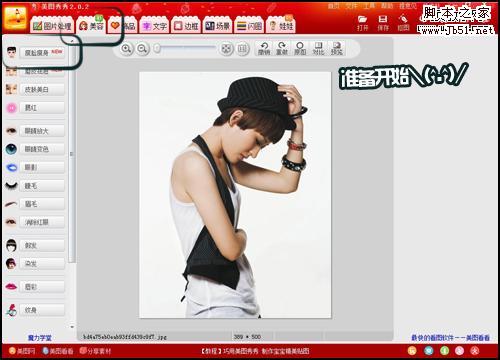Select the 眉毛 eyebrow button
This screenshot has width=500, height=360.
42,204
